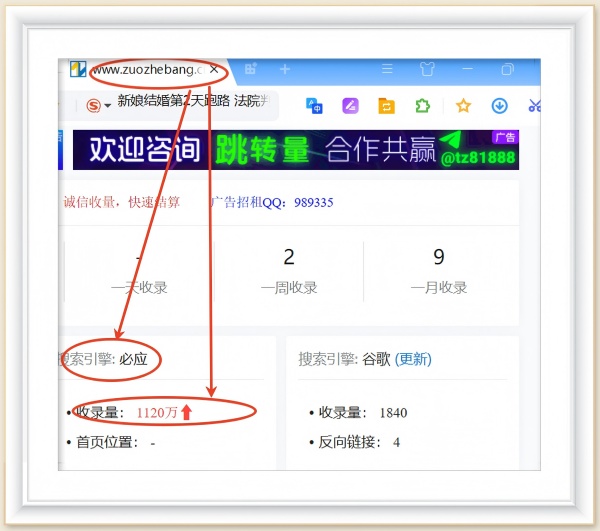Expand the Sogou search engine dropdown arrow
Viewport: 600px width, 531px height.
pyautogui.click(x=107, y=106)
